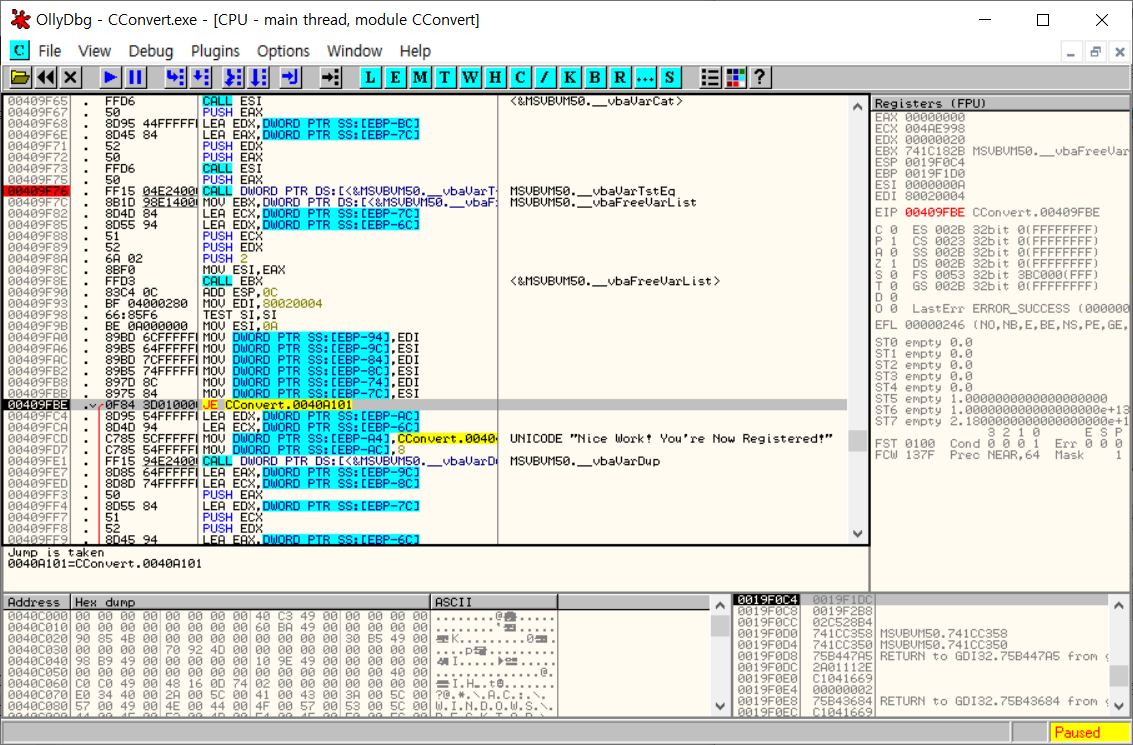
Task: Click the ASCII column header
Action: coord(494,602)
